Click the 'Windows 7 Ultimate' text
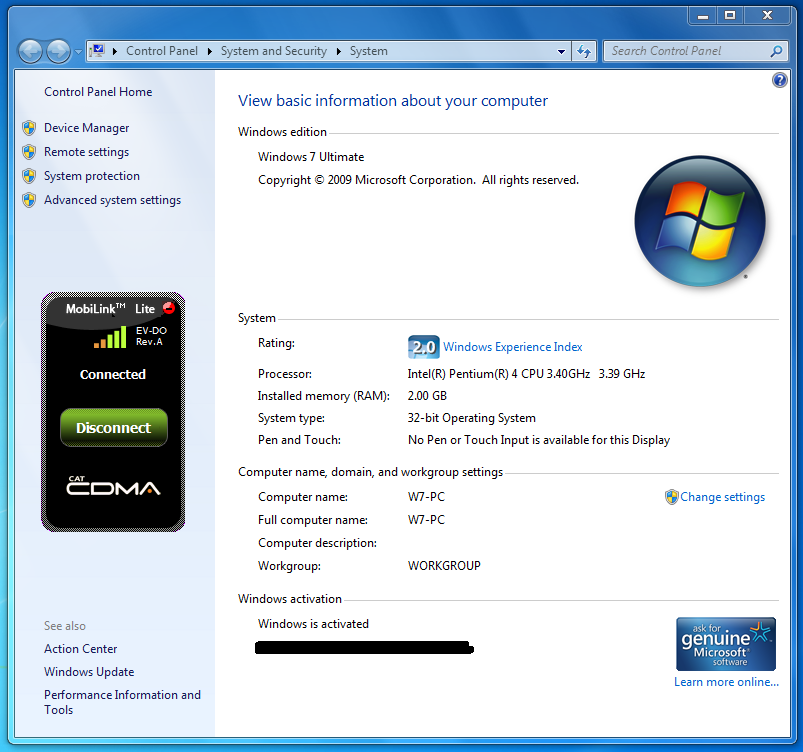Image resolution: width=803 pixels, height=752 pixels. coord(311,157)
